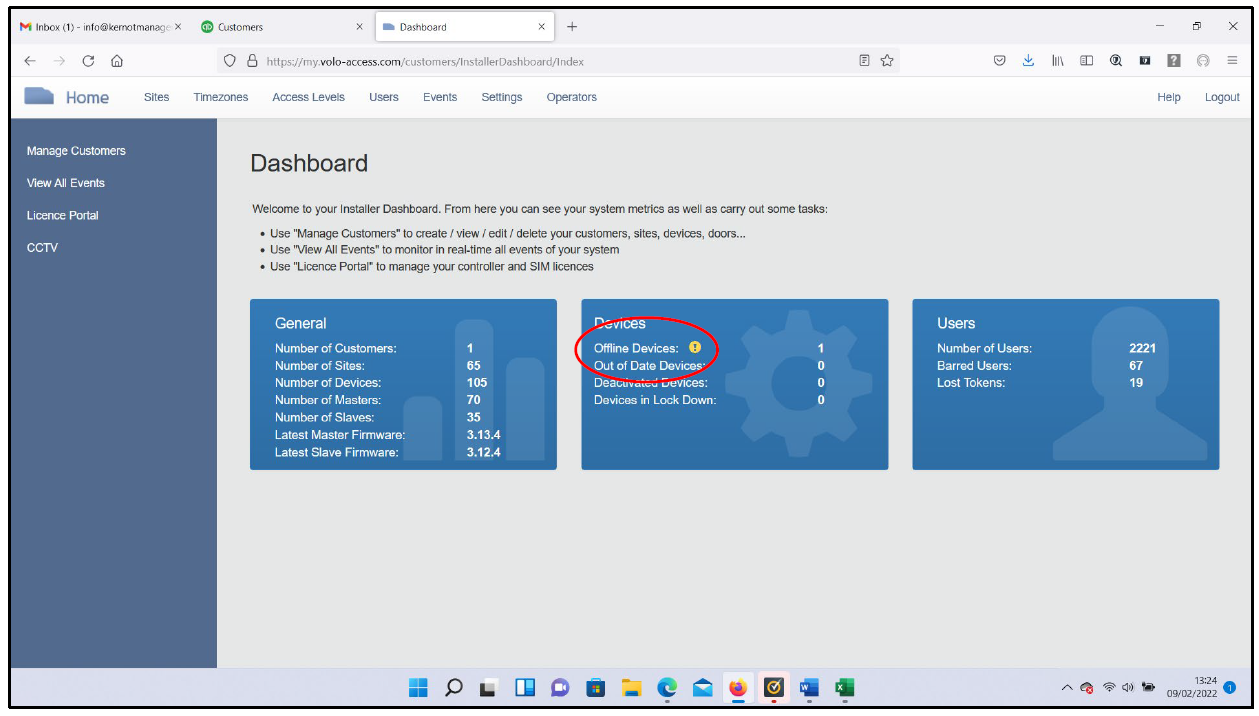Launch Microsoft Excel from the taskbar

pos(844,687)
